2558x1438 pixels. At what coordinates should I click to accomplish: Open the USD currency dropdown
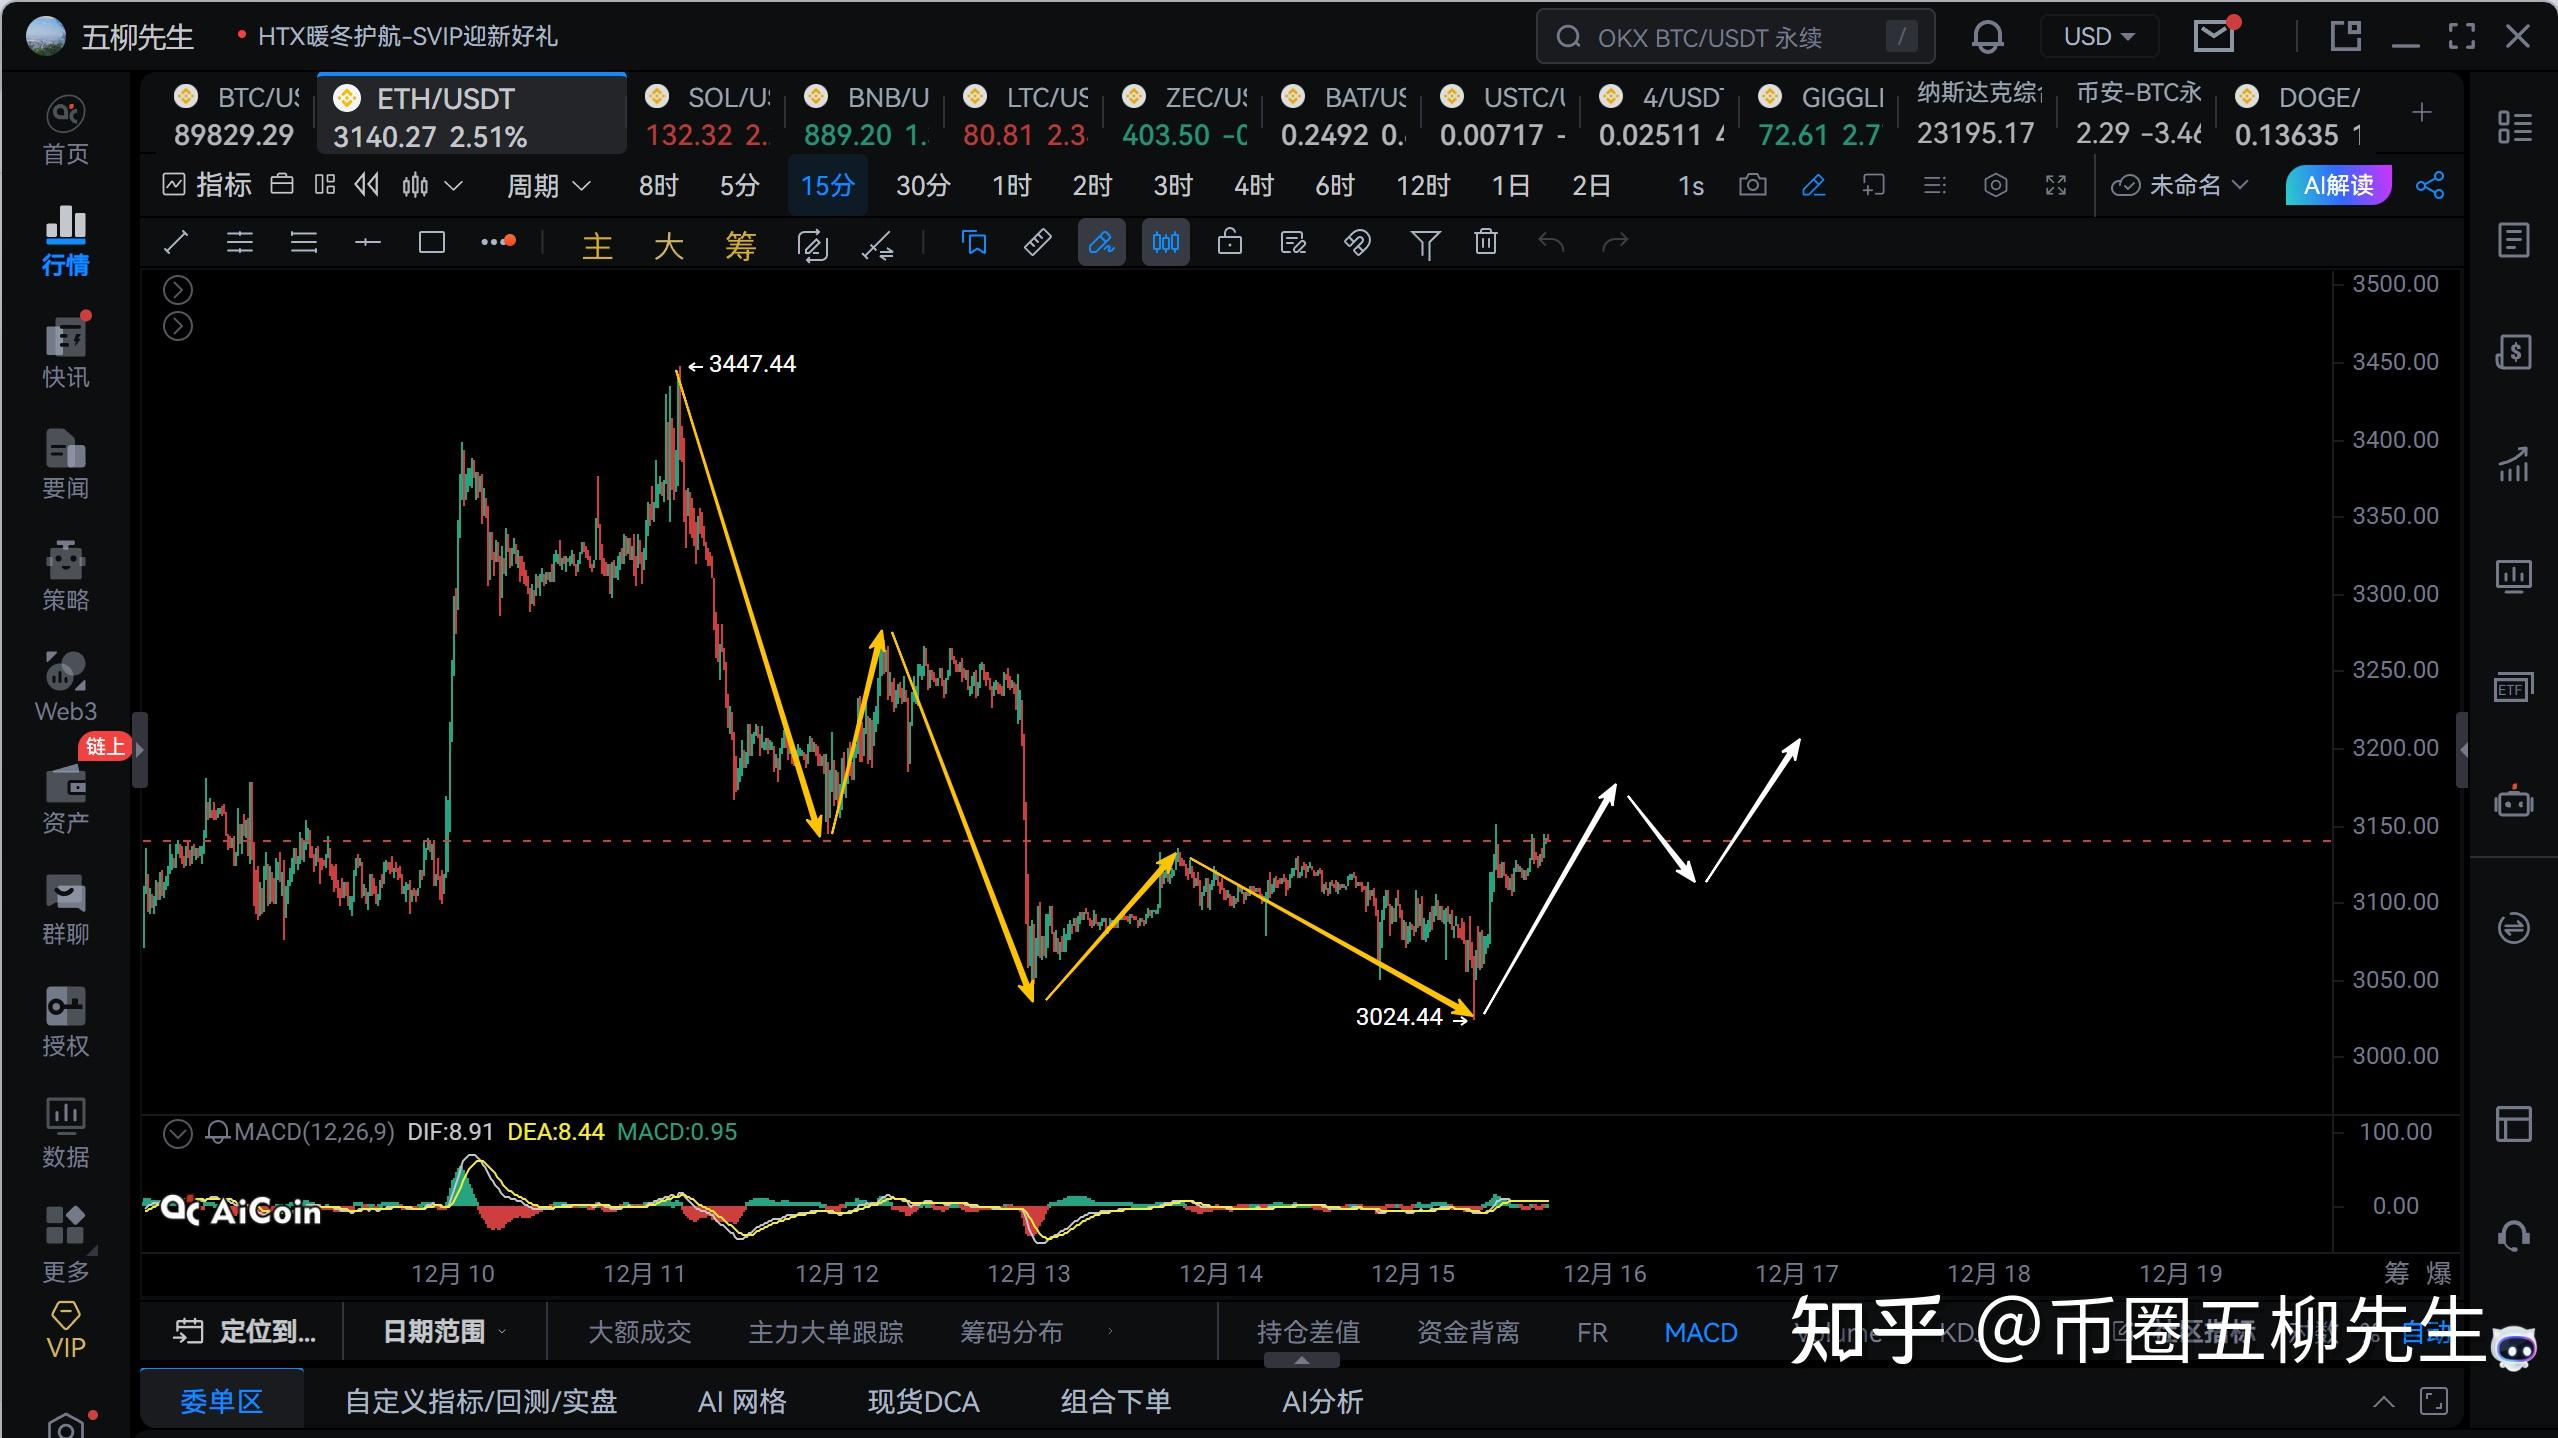coord(2098,37)
